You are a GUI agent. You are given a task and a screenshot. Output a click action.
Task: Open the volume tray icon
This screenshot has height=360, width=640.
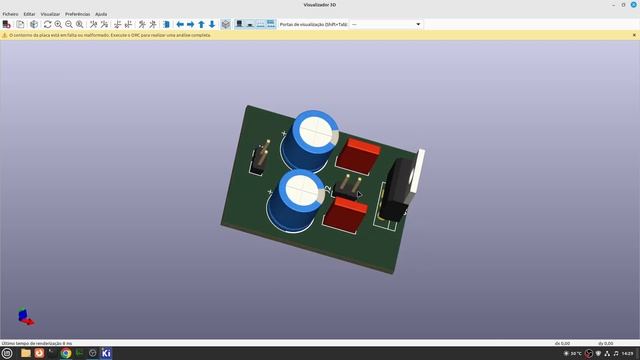[616, 353]
